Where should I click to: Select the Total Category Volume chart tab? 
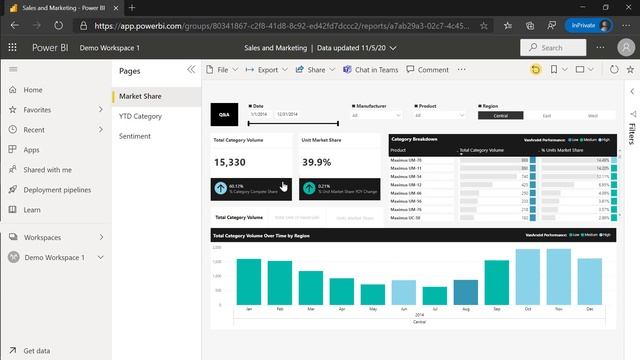pos(239,218)
